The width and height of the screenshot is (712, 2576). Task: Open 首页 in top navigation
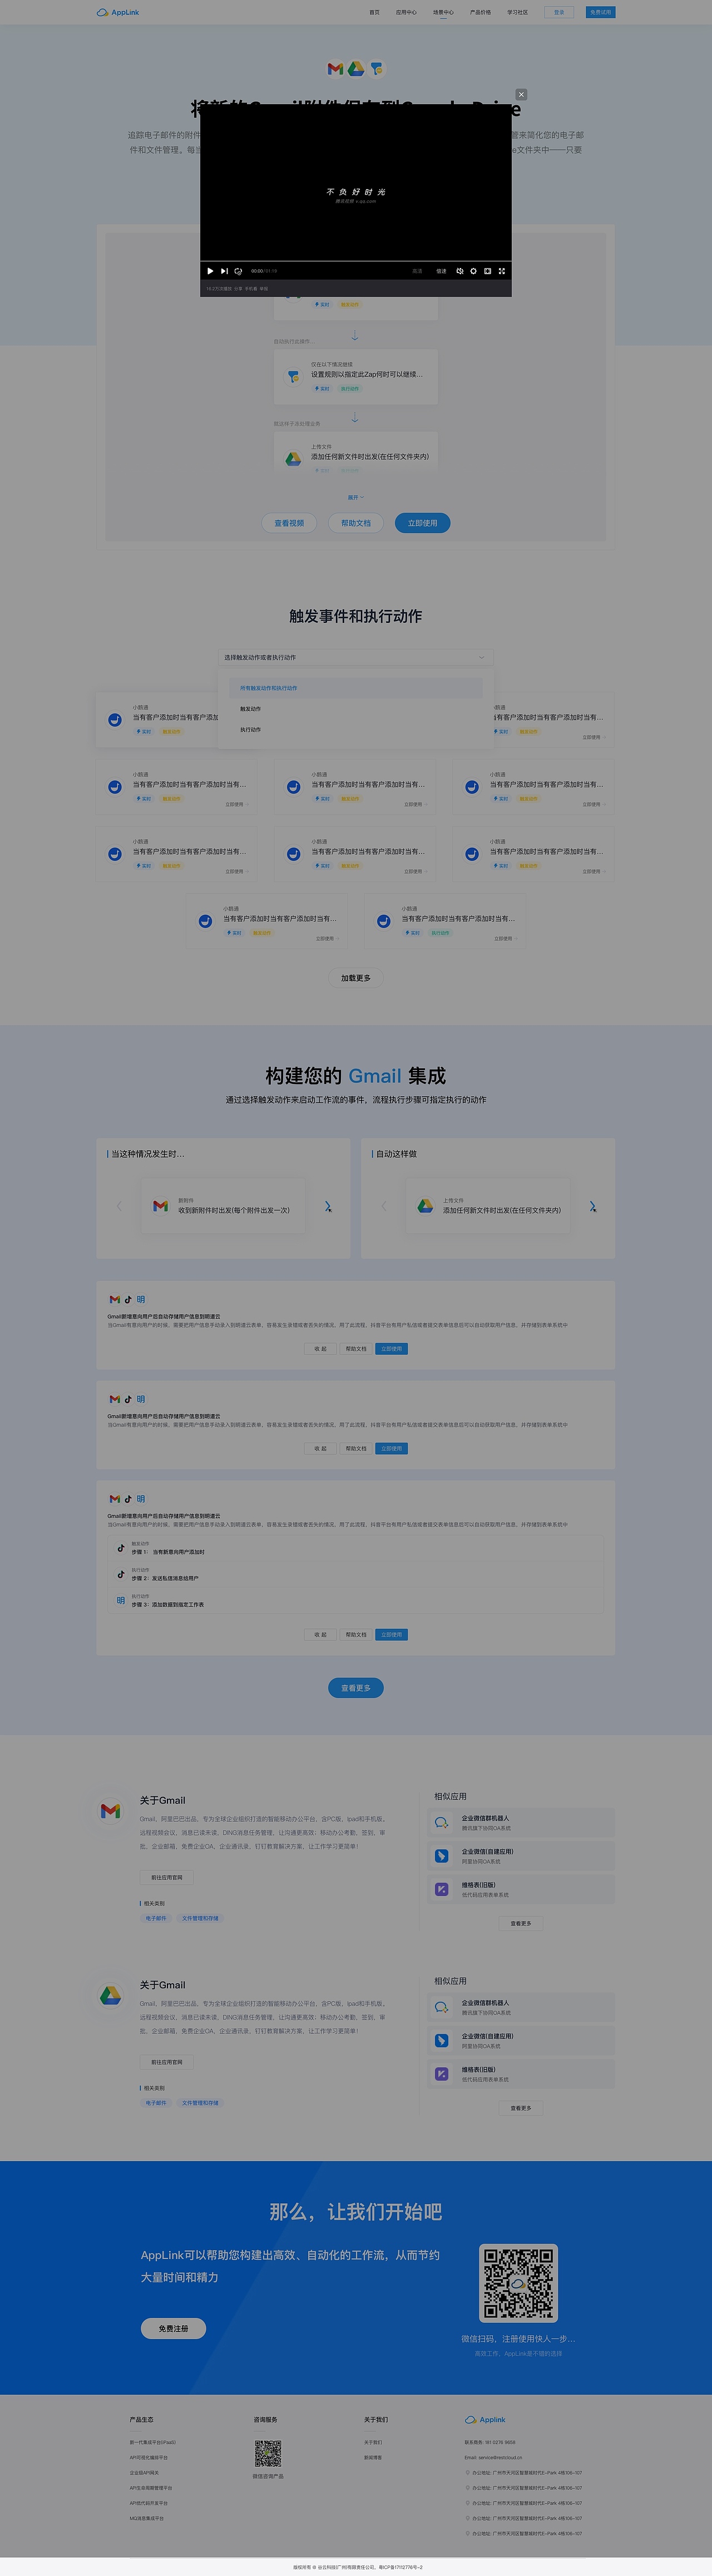coord(375,12)
